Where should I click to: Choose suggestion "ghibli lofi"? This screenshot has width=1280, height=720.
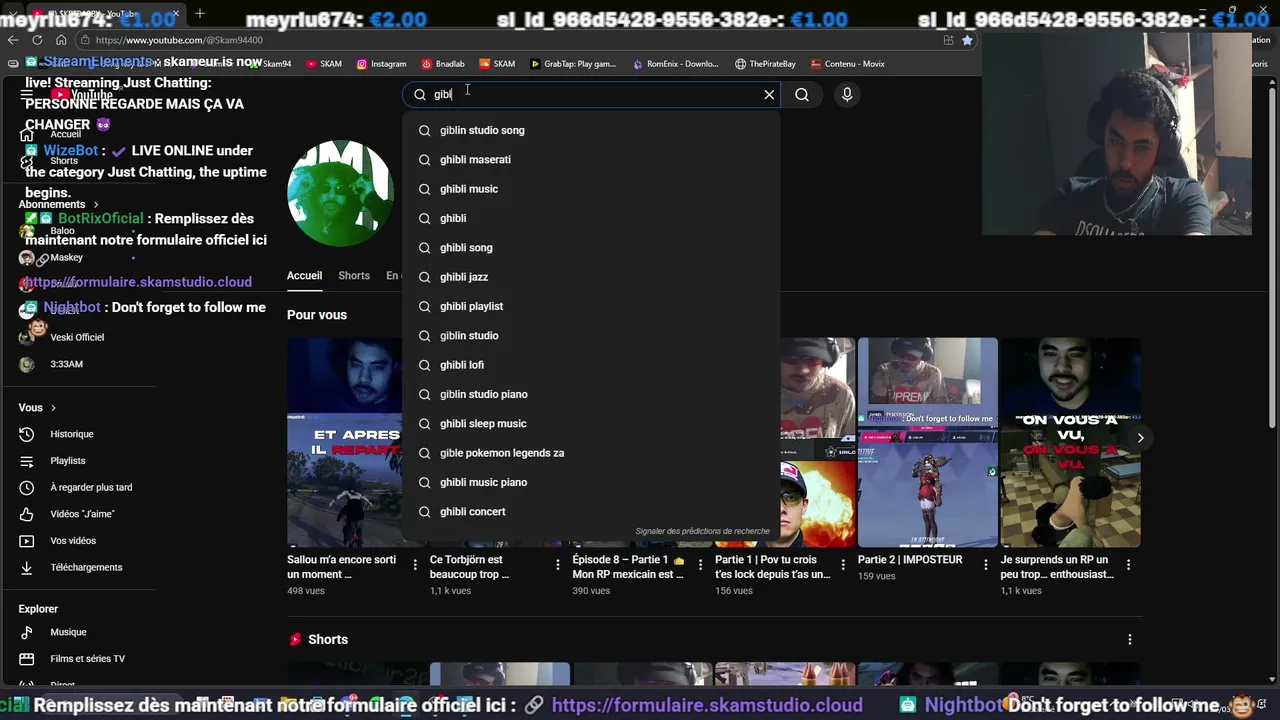591,365
